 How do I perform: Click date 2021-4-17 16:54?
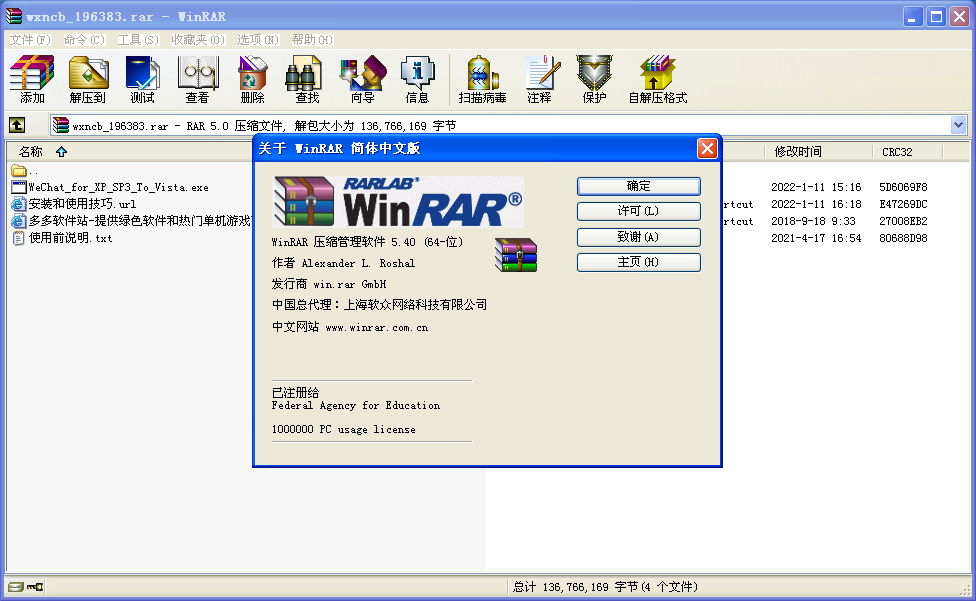[816, 238]
